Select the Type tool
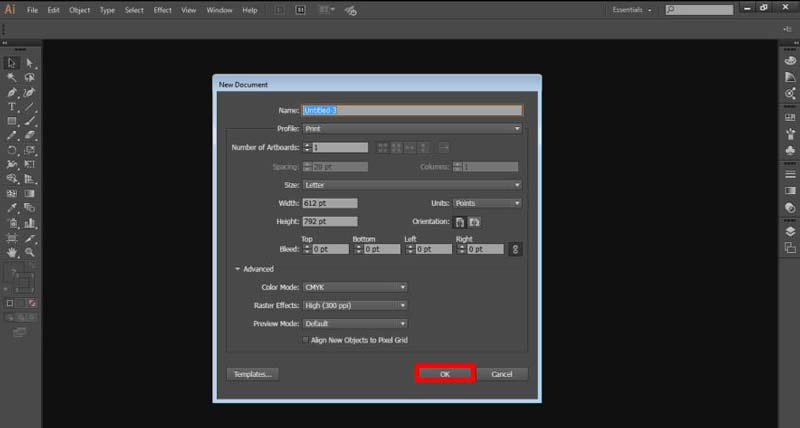 pyautogui.click(x=12, y=106)
